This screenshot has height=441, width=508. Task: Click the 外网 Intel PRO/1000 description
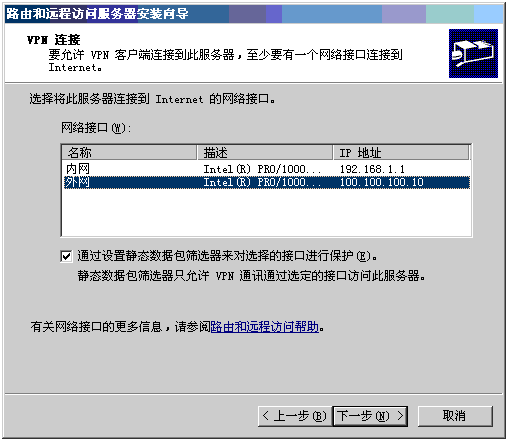click(x=262, y=182)
